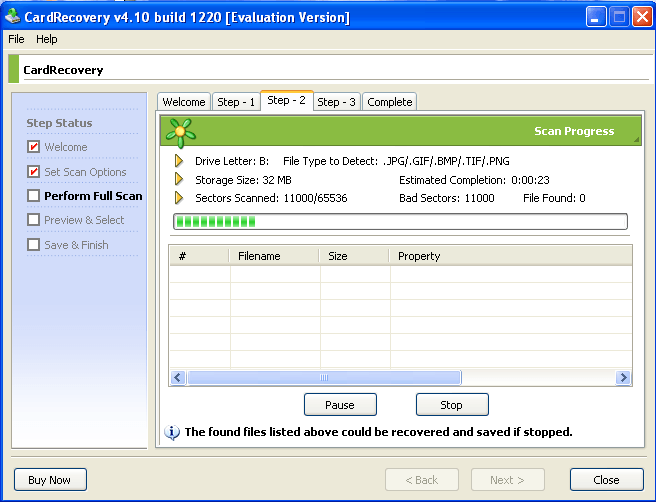Viewport: 656px width, 502px height.
Task: Click the green scan progress bar
Action: 400,221
